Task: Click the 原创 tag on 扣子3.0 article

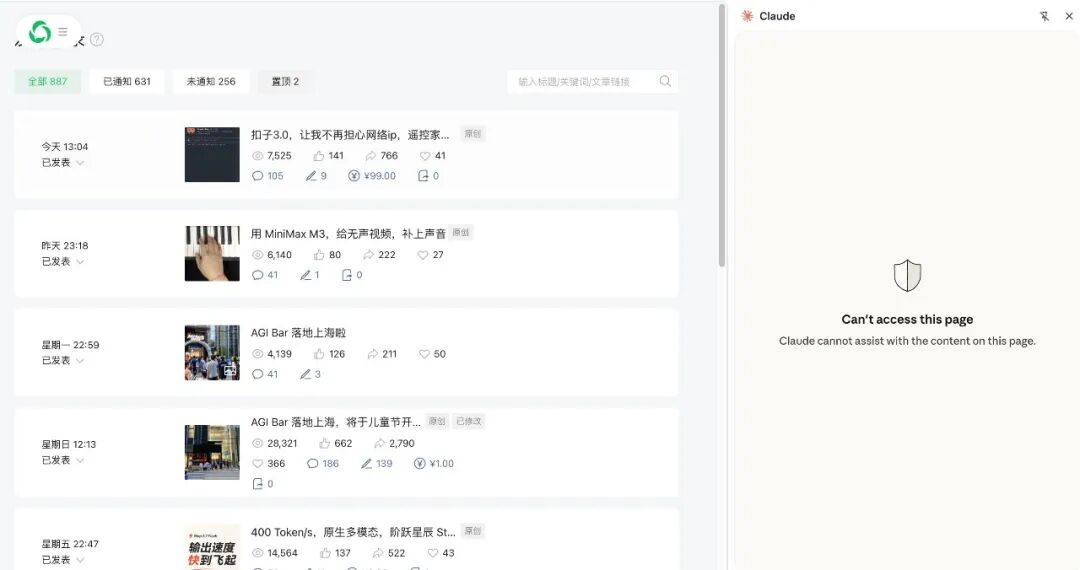Action: [472, 134]
